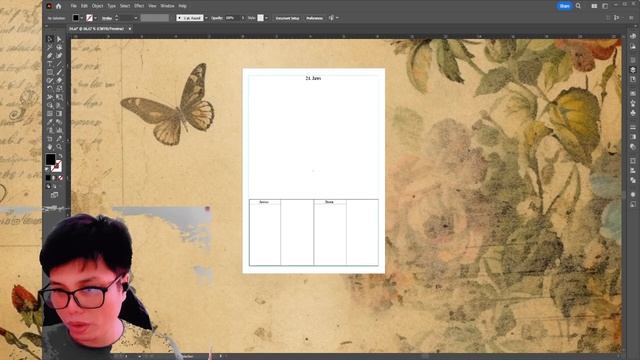Open the align options dropdown in control bar
The width and height of the screenshot is (640, 360).
pyautogui.click(x=333, y=18)
